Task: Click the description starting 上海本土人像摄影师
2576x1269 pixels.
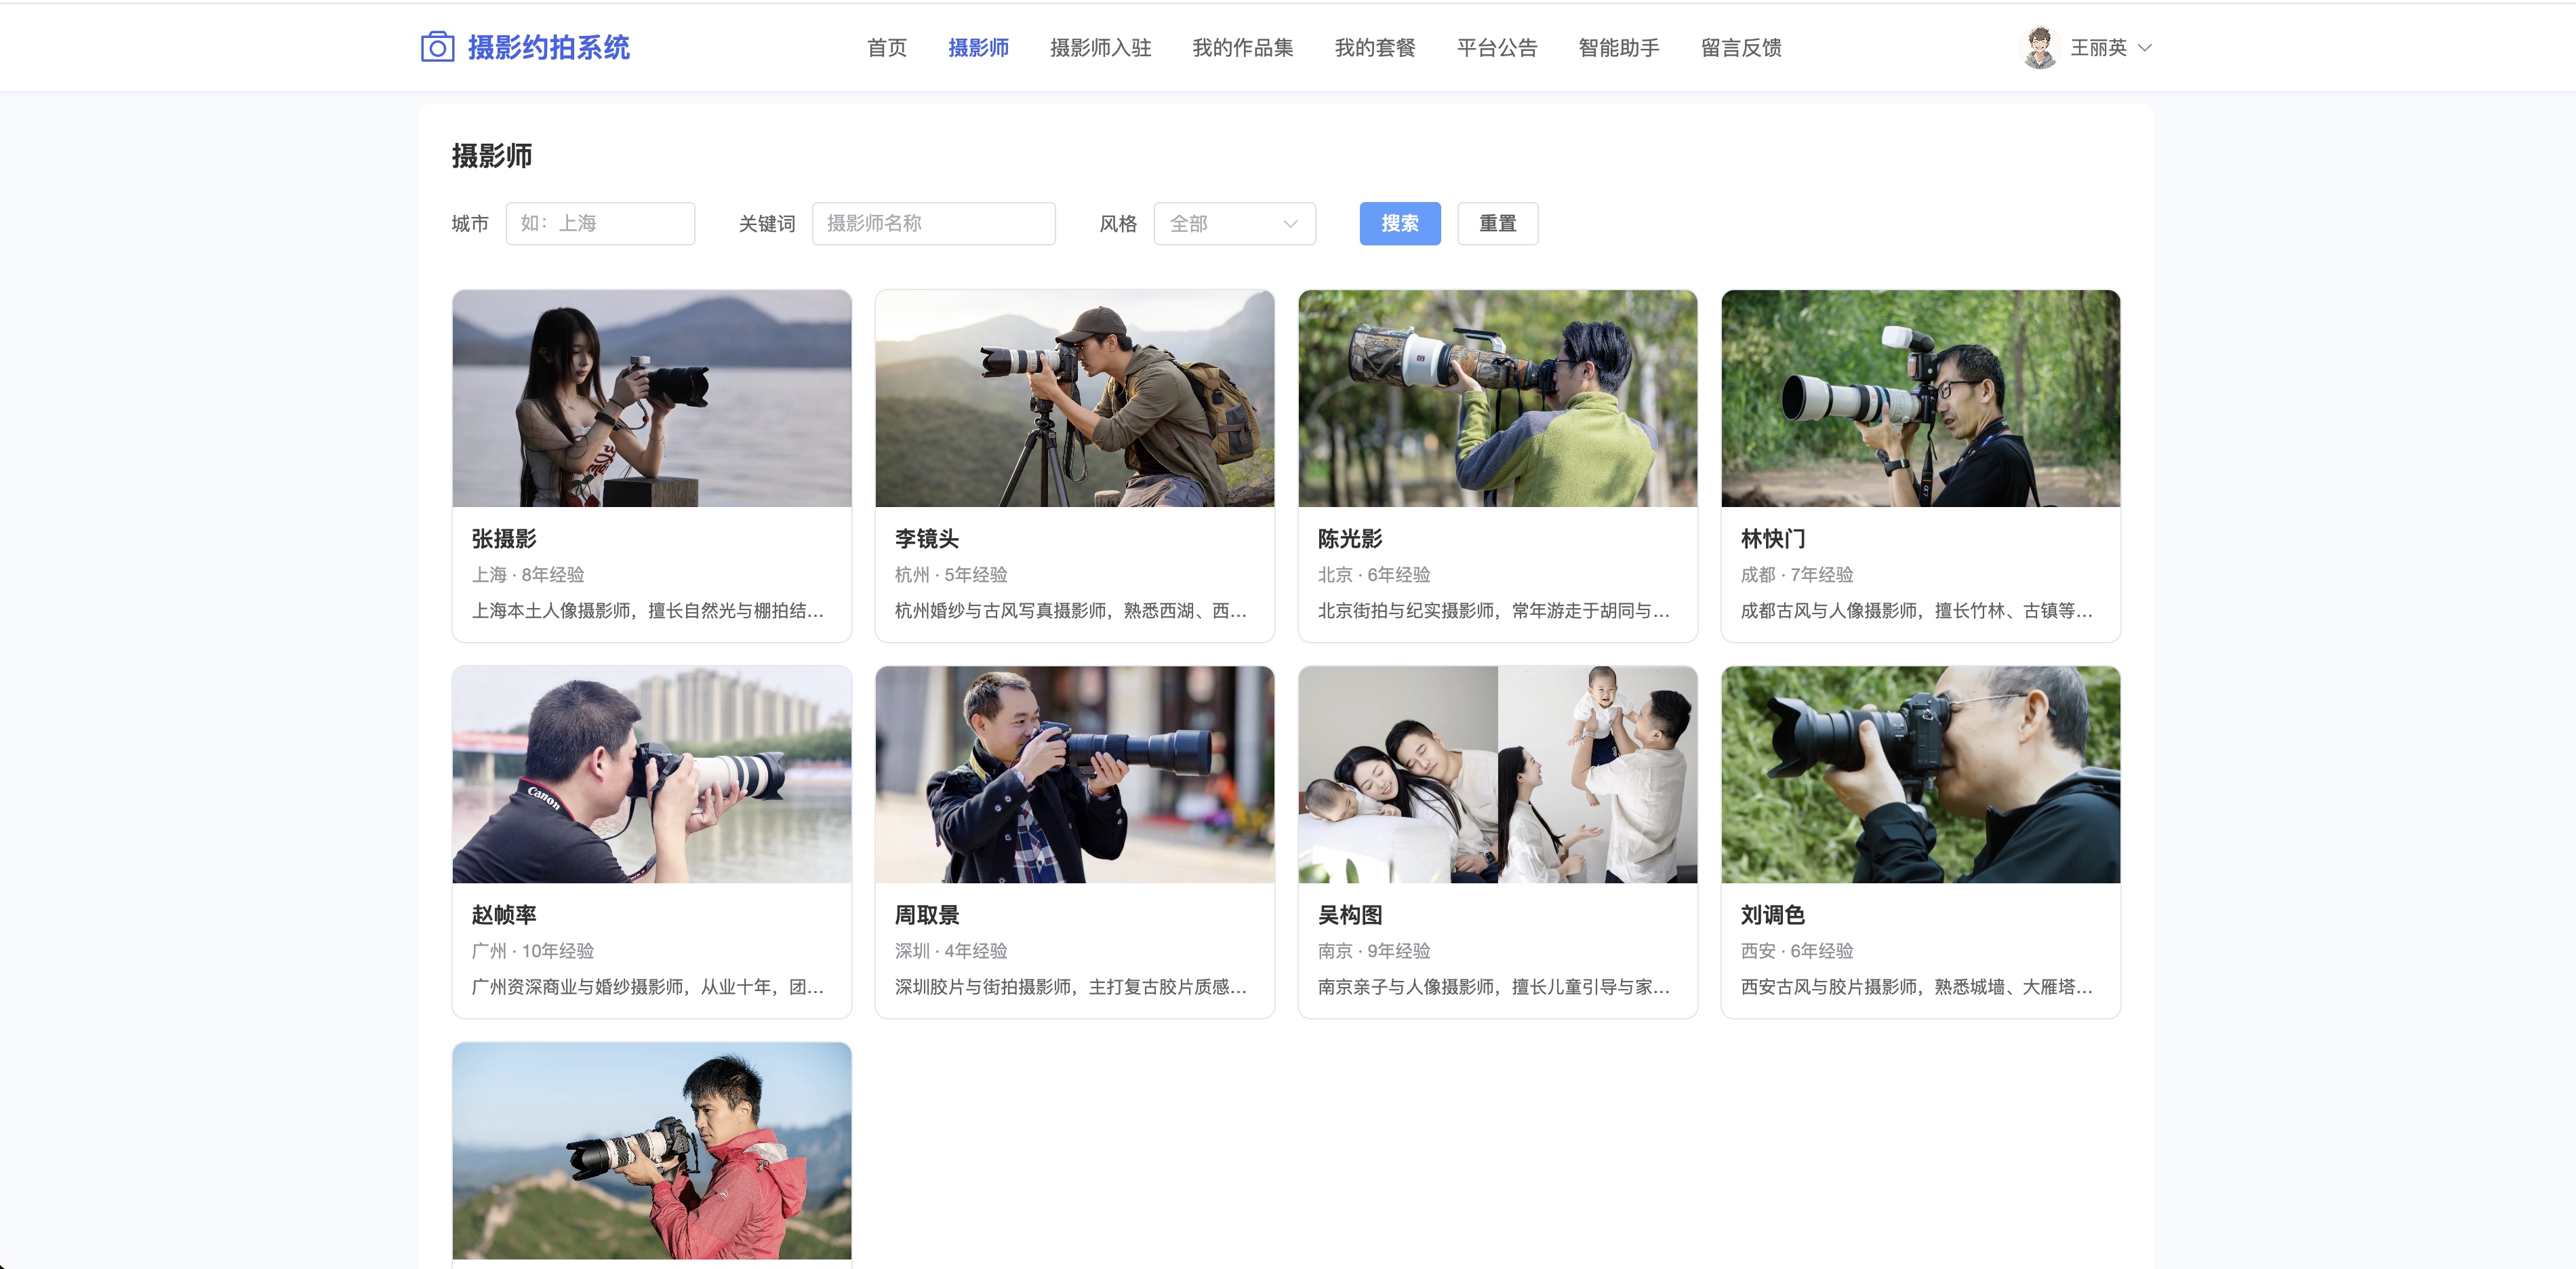Action: tap(648, 611)
